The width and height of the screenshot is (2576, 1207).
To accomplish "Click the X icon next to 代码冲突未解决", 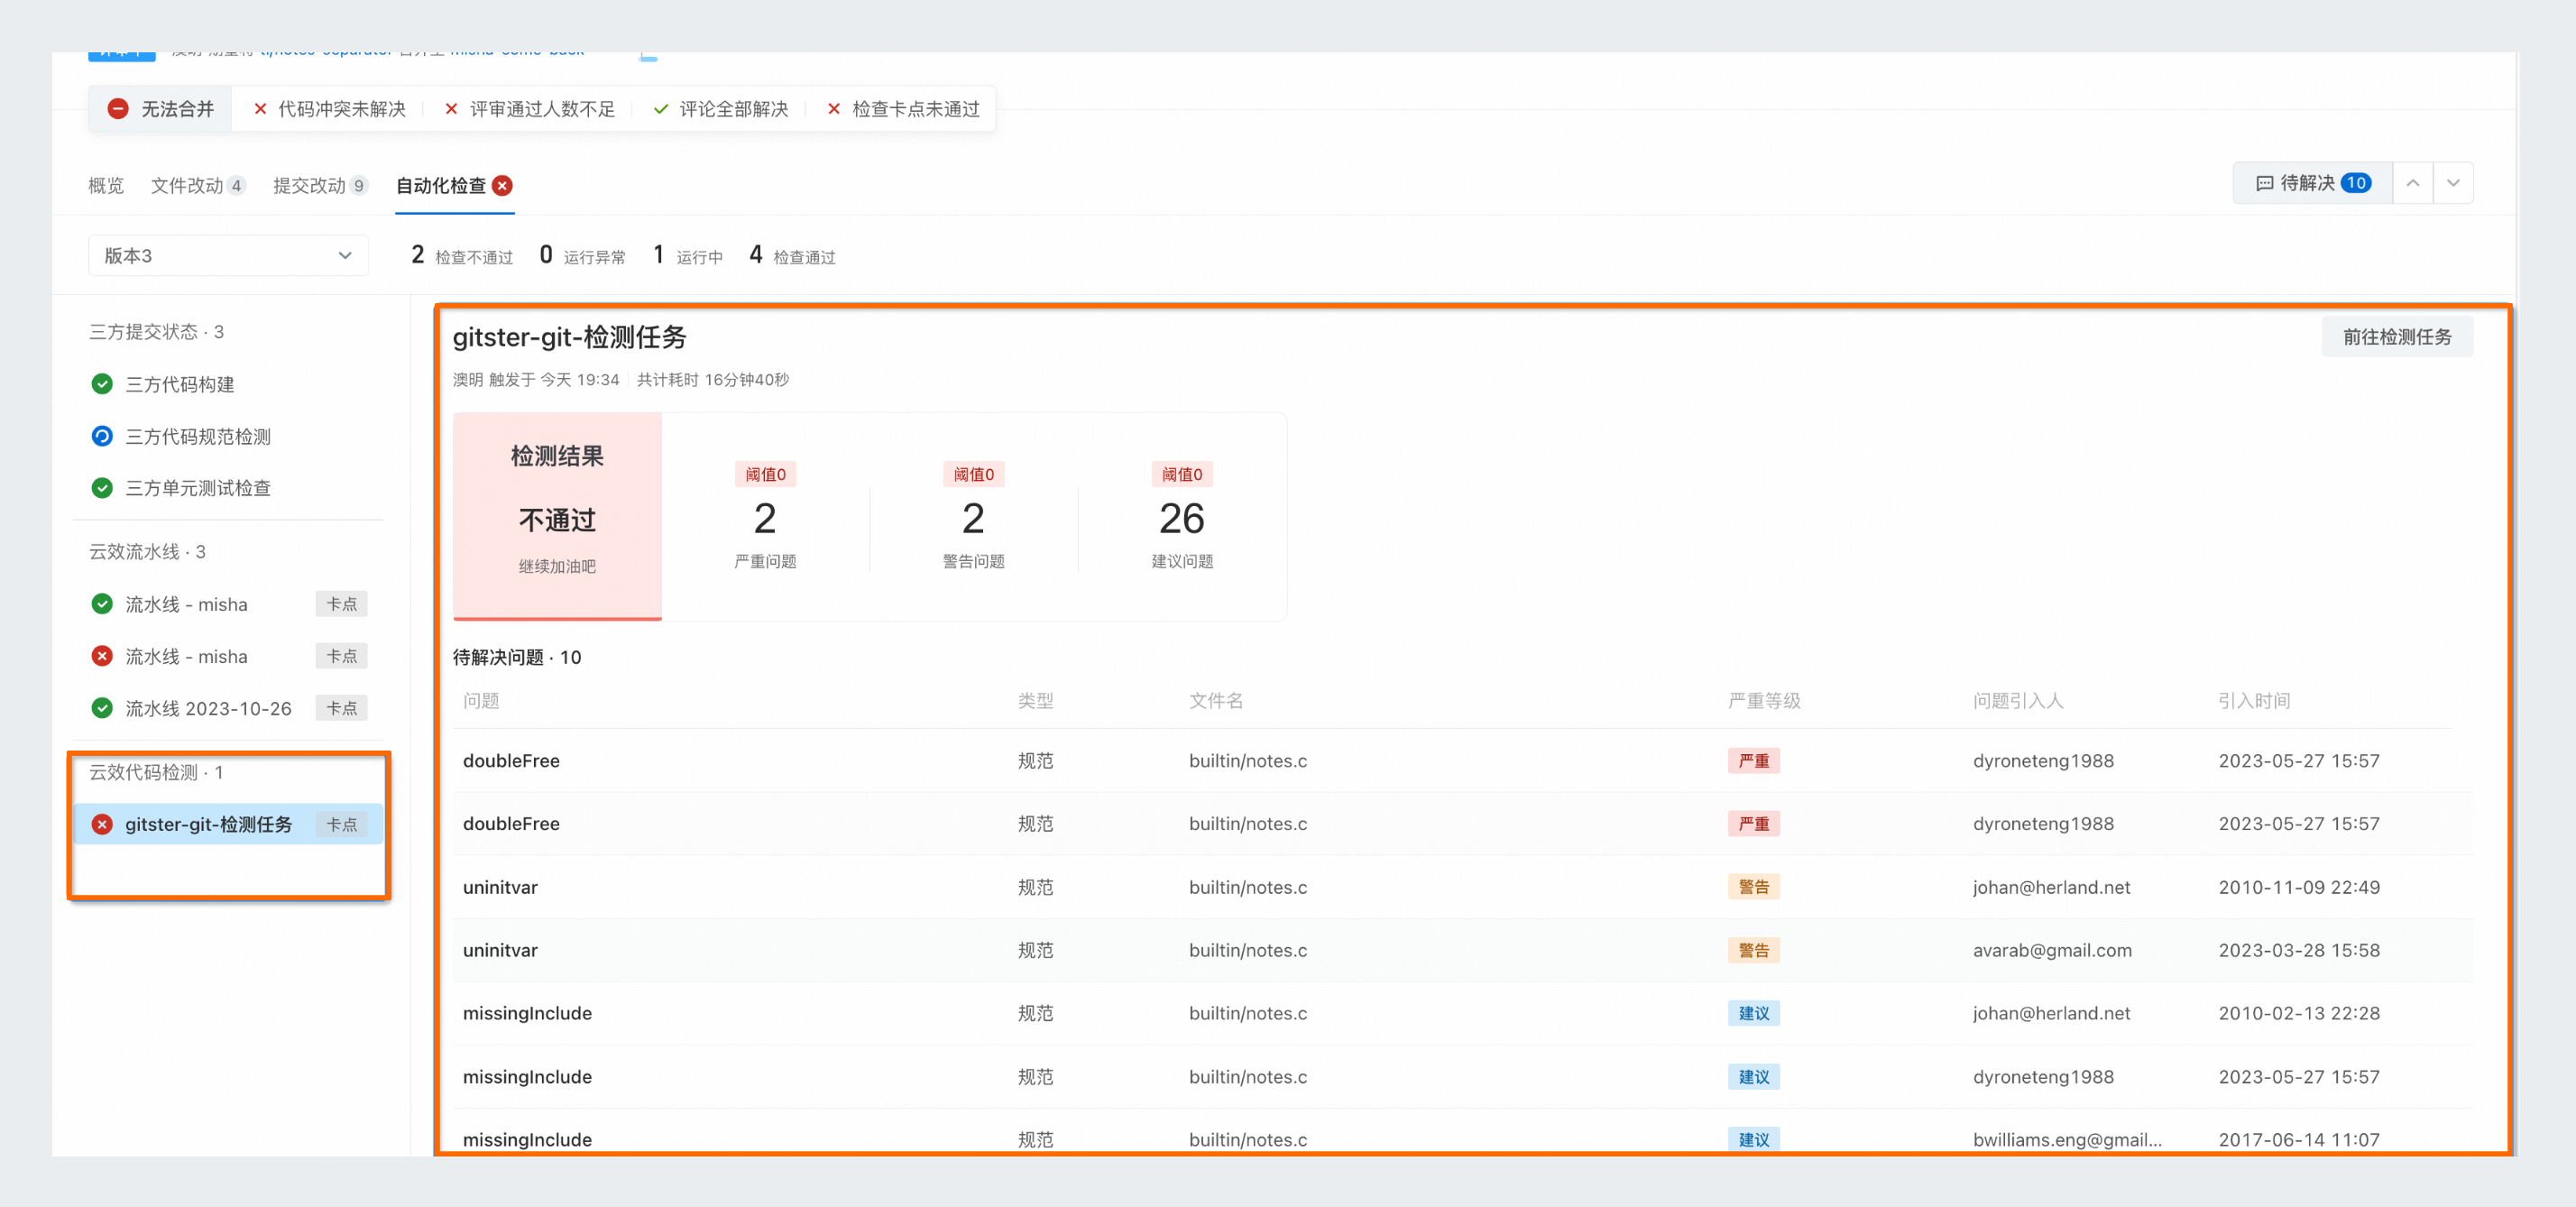I will tap(260, 109).
